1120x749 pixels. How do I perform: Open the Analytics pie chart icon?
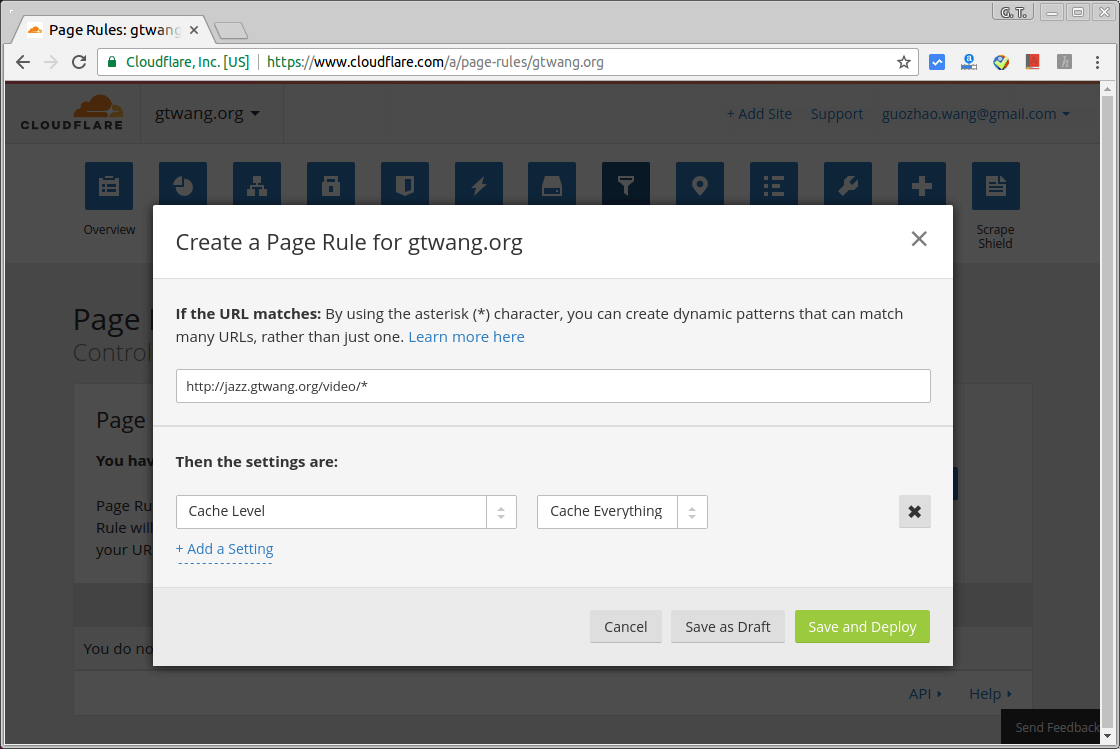(183, 183)
